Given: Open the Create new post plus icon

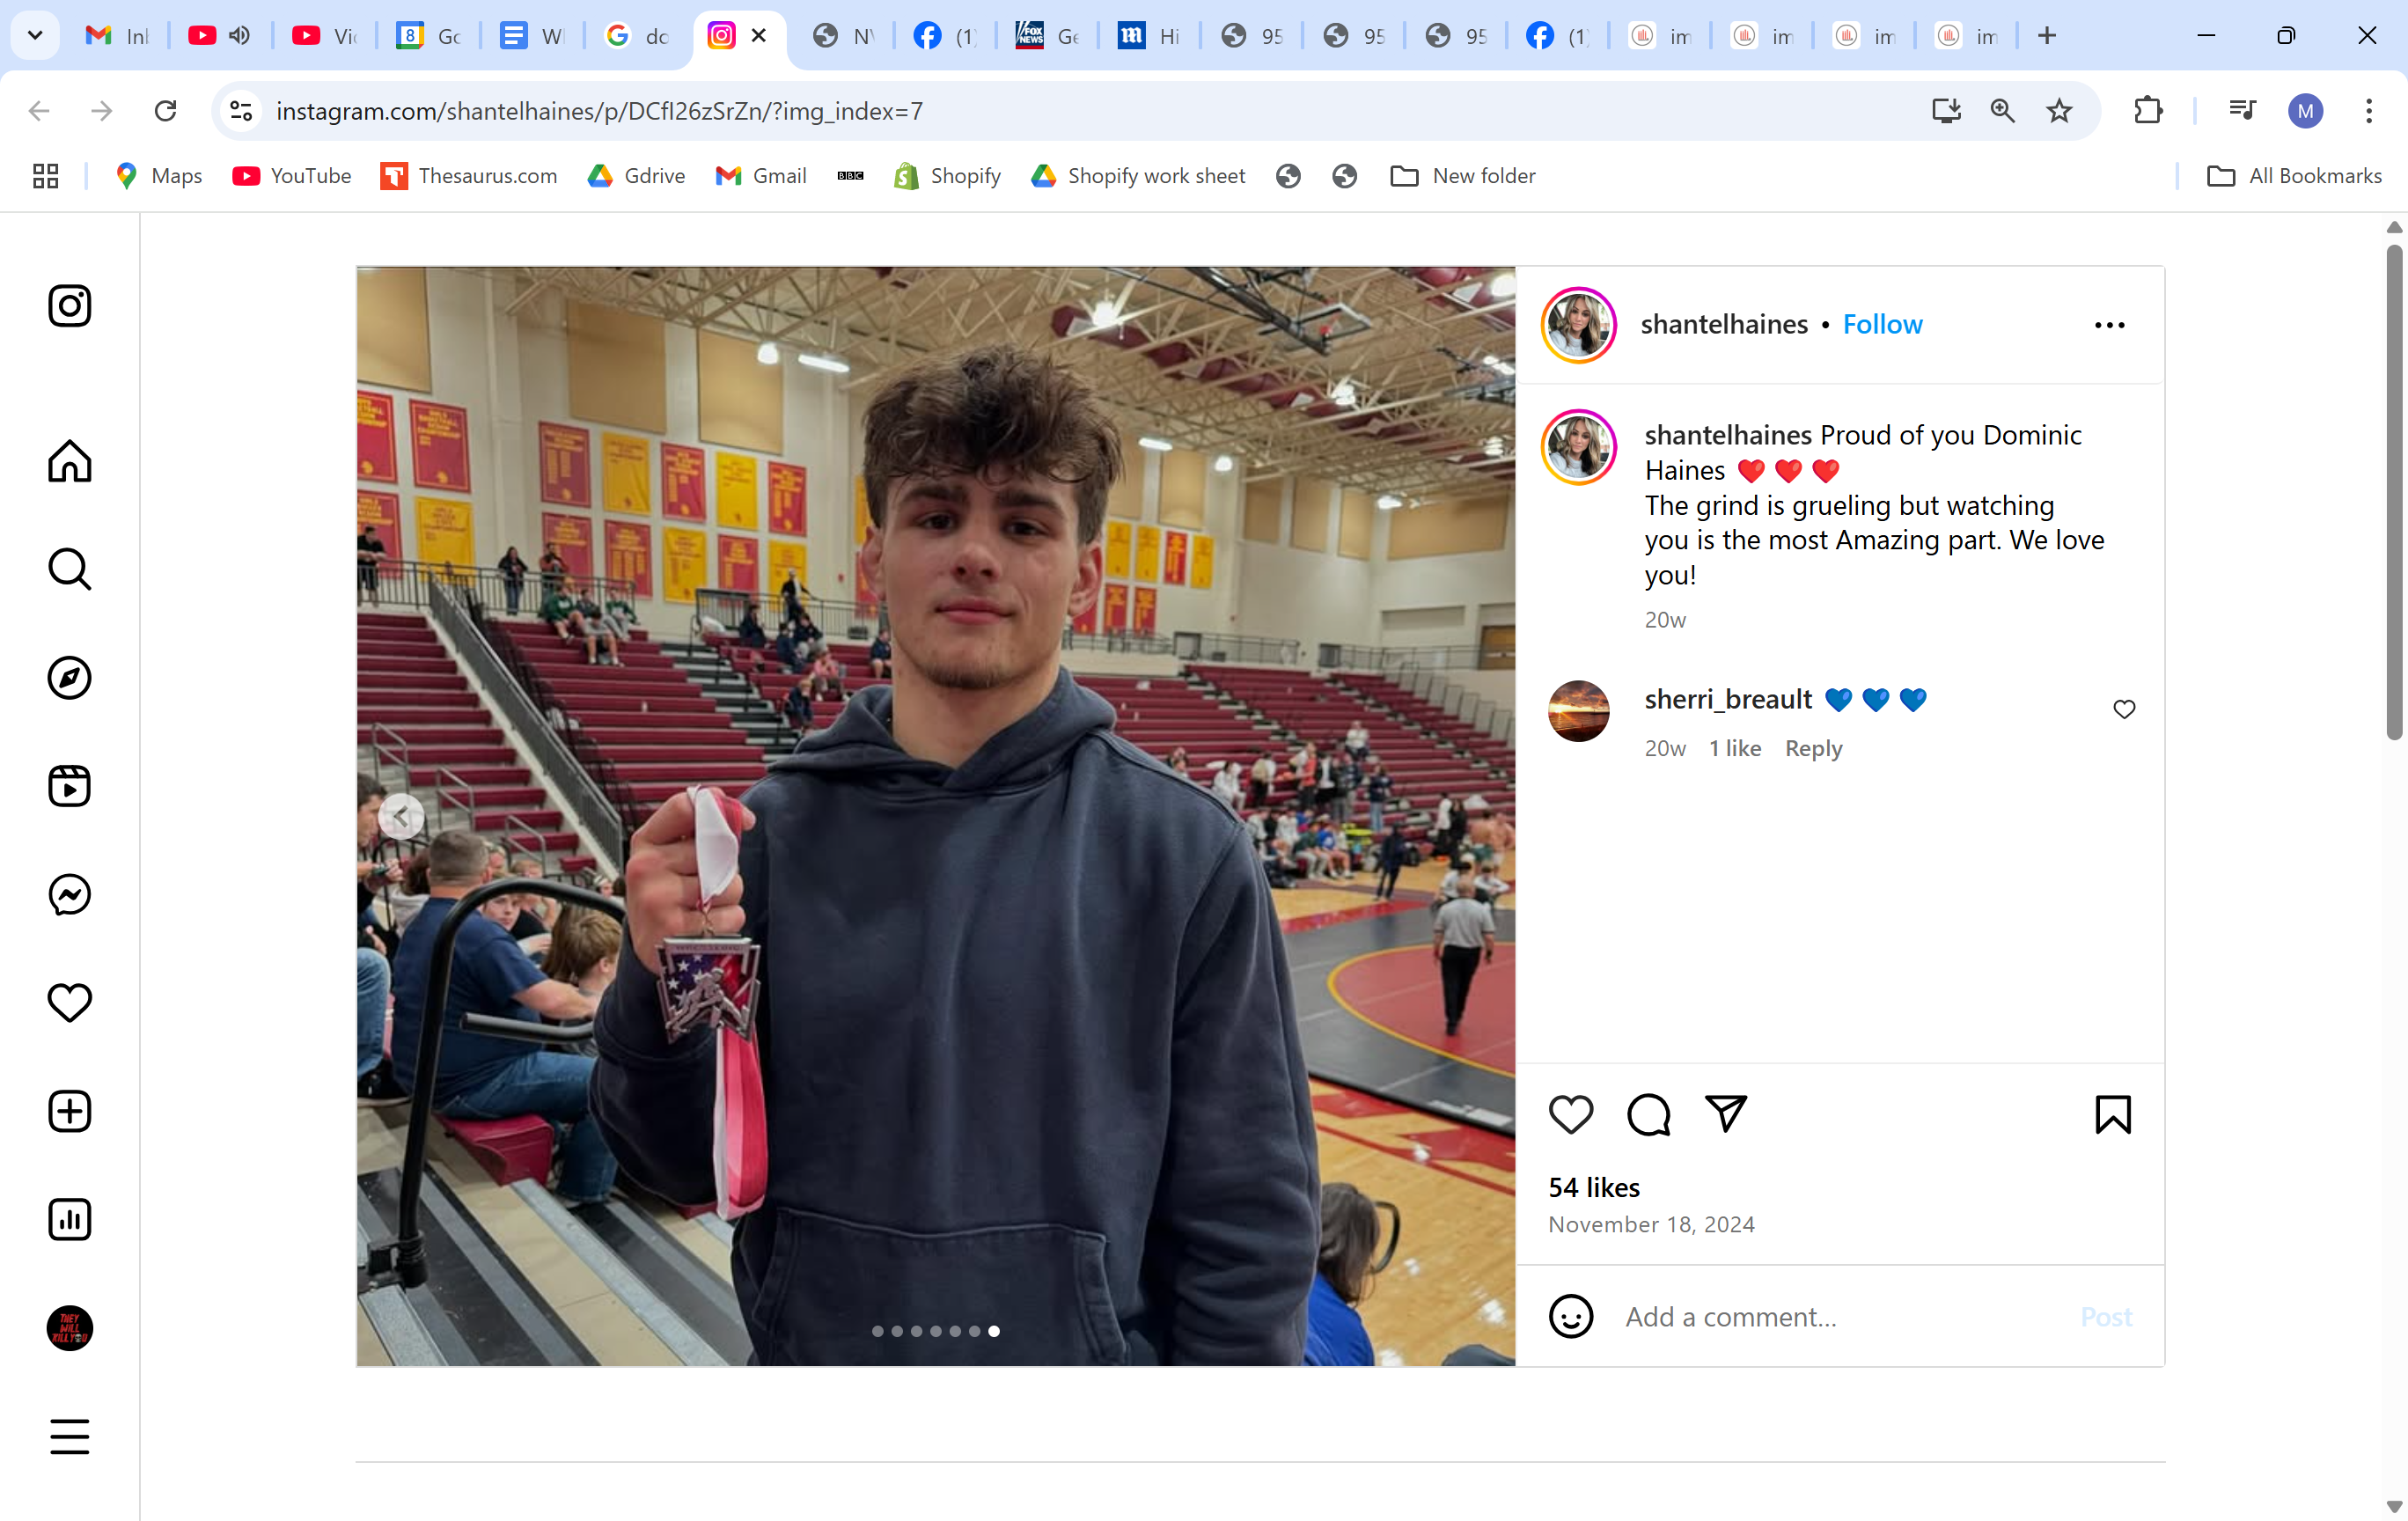Looking at the screenshot, I should click(69, 1111).
